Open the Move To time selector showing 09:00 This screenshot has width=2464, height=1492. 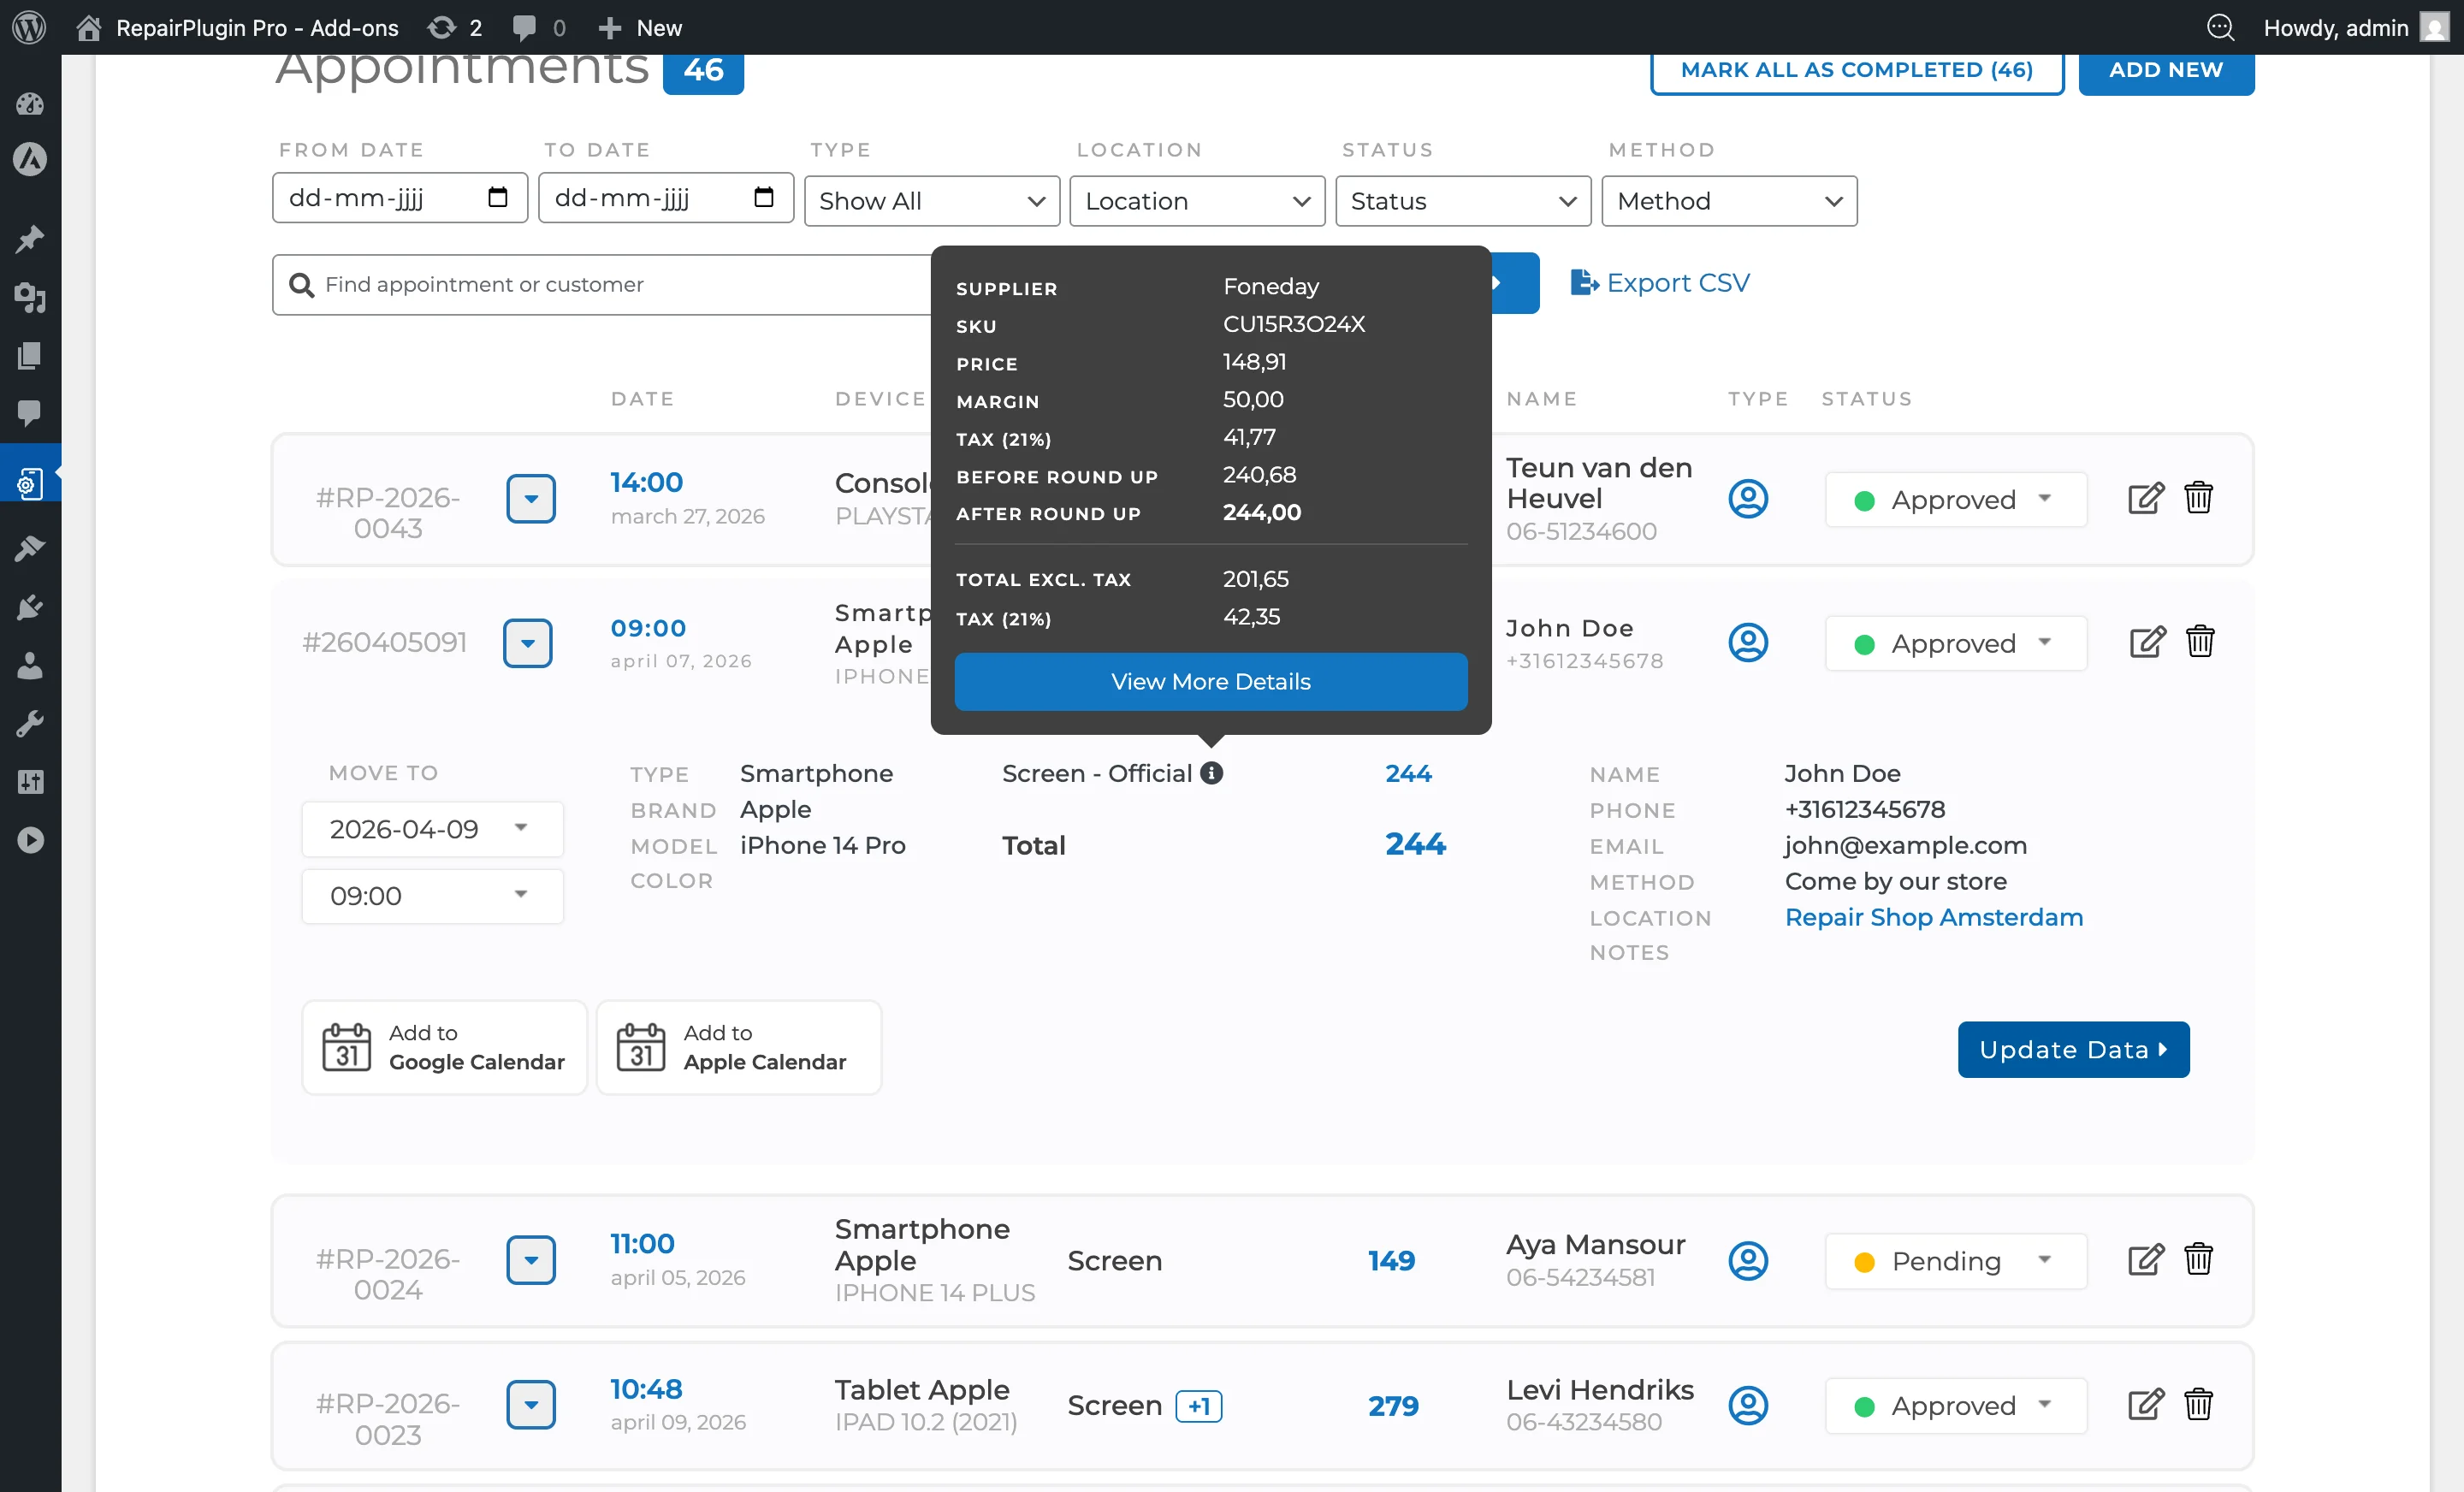tap(433, 896)
